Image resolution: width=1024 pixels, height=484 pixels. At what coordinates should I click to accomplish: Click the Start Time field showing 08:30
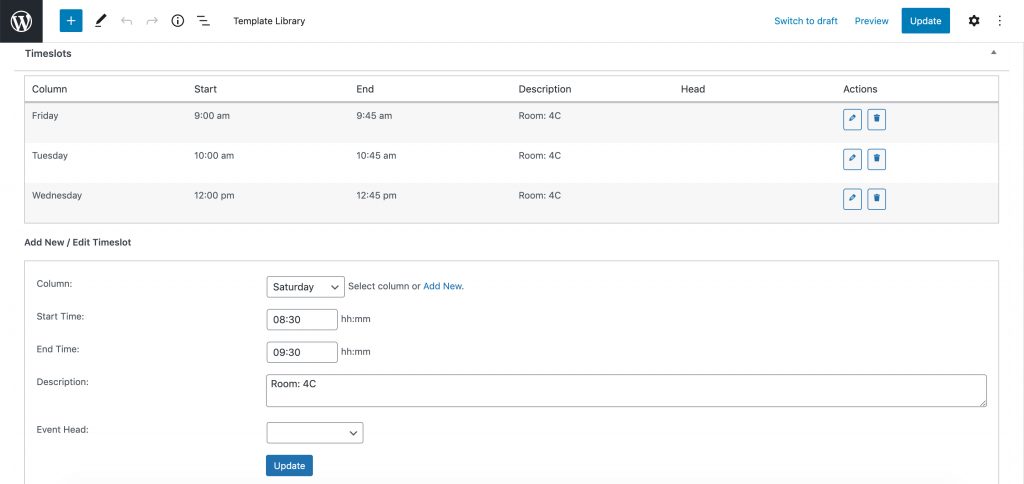click(x=302, y=319)
